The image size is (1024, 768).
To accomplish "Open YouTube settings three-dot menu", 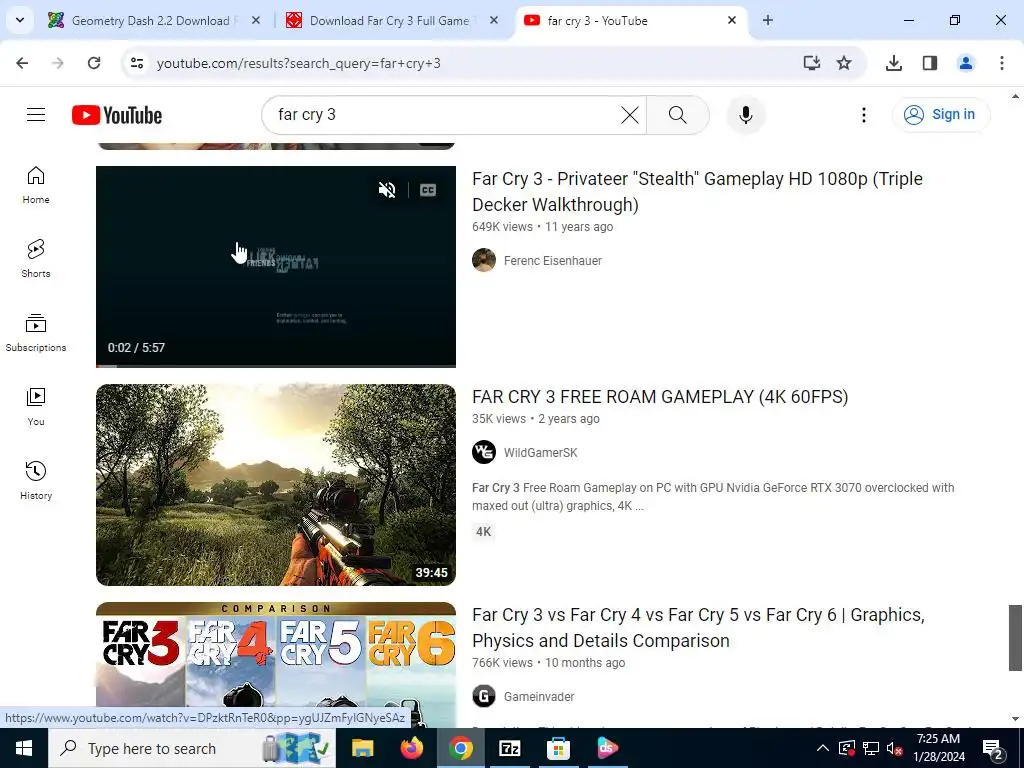I will (x=863, y=115).
